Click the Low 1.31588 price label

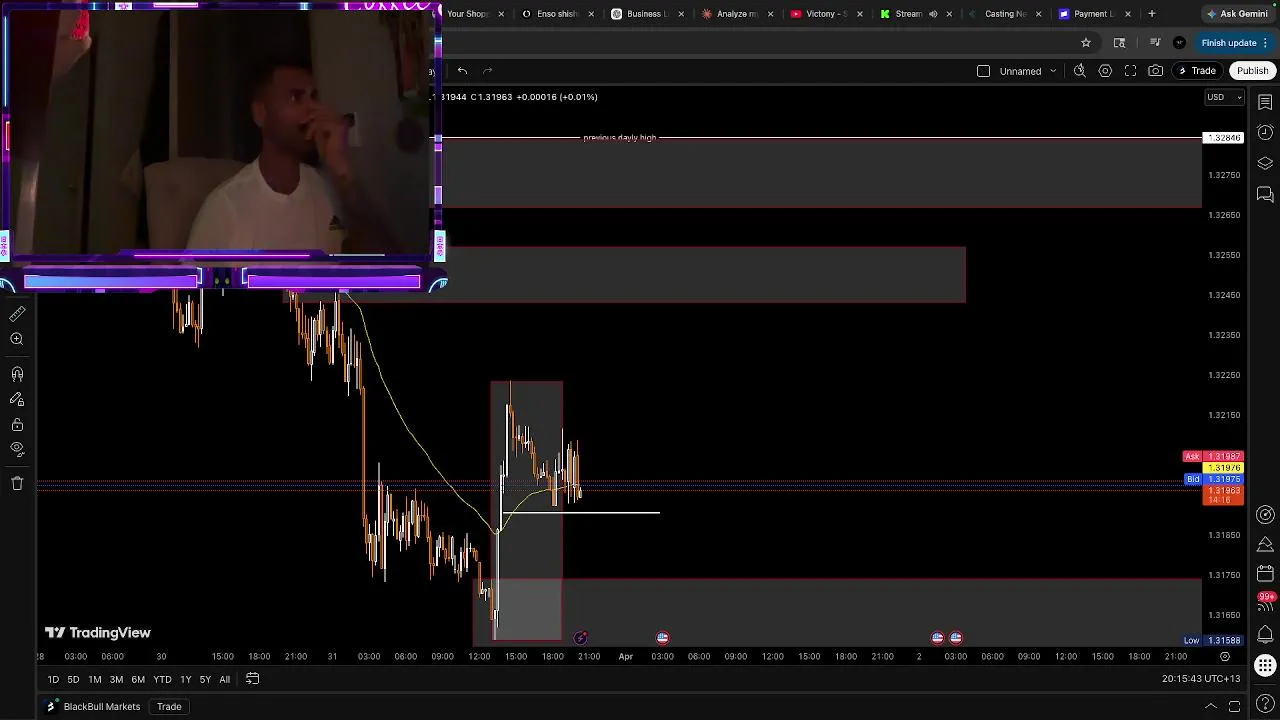1213,641
